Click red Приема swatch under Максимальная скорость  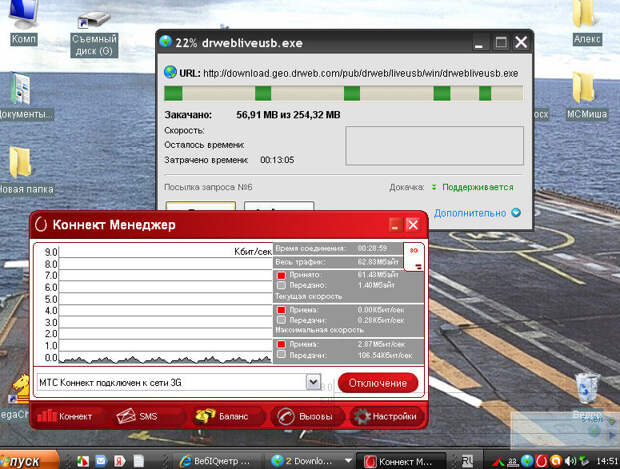(281, 344)
